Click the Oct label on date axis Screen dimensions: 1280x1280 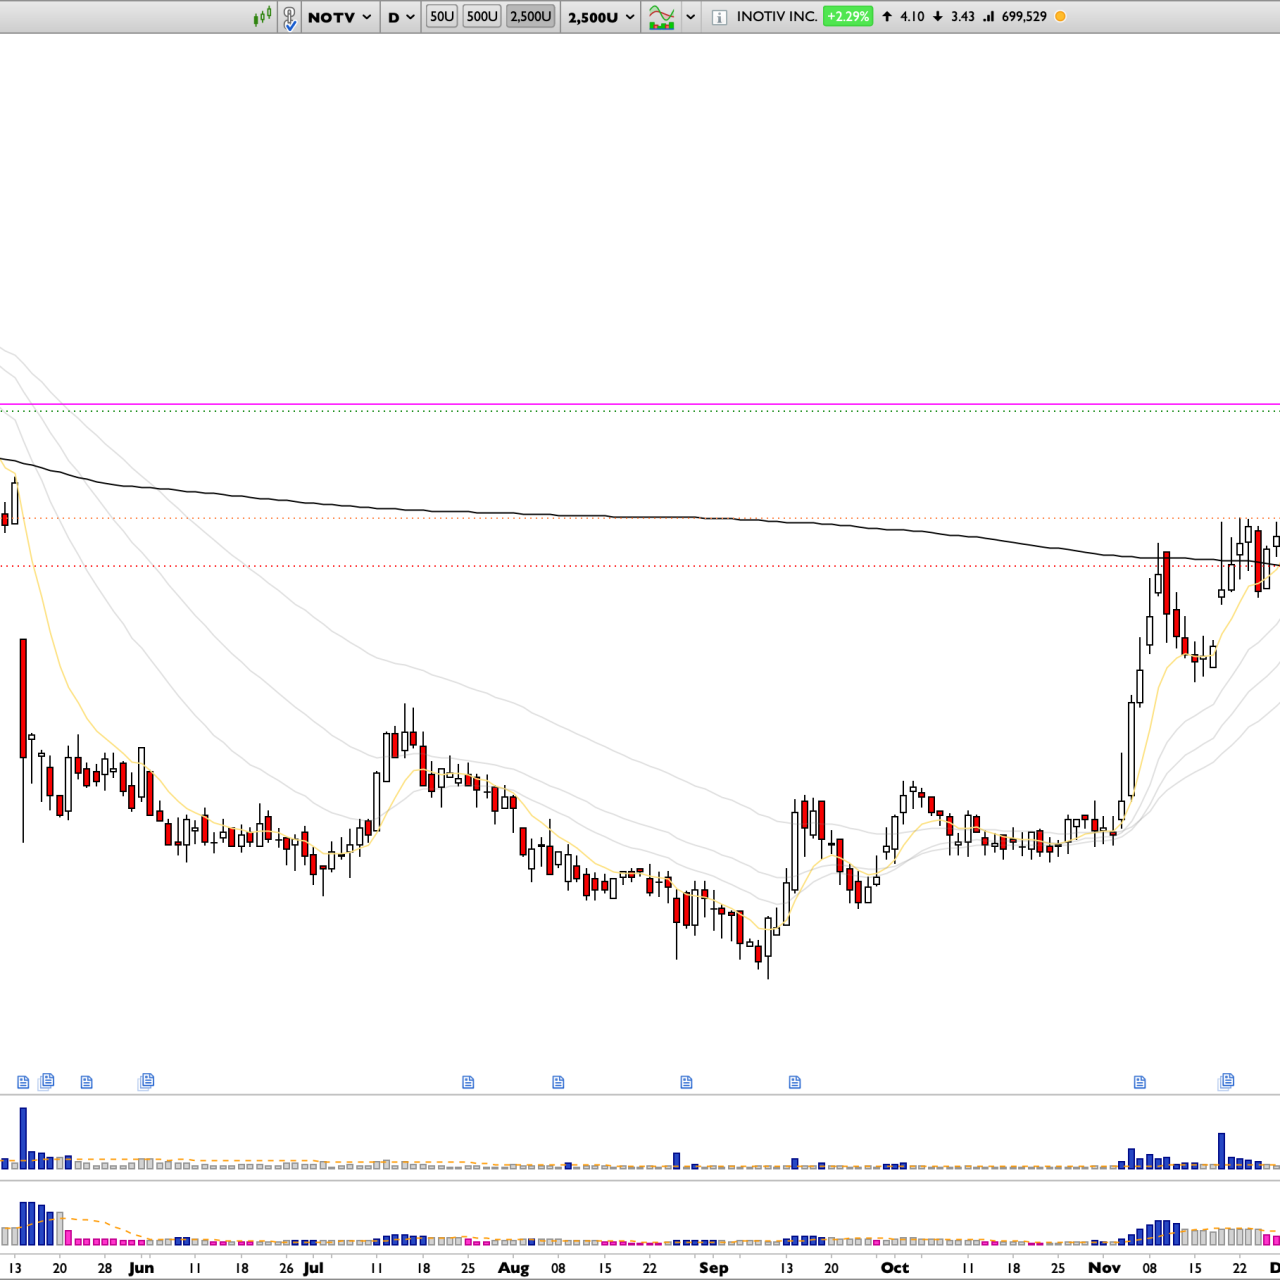pos(895,1268)
